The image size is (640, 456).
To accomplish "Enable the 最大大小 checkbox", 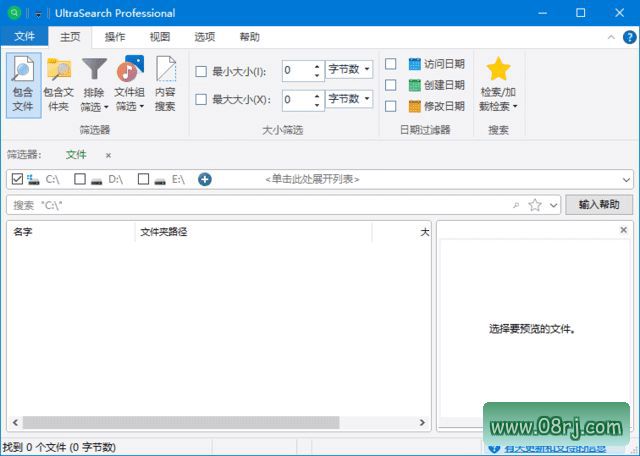I will [x=201, y=99].
